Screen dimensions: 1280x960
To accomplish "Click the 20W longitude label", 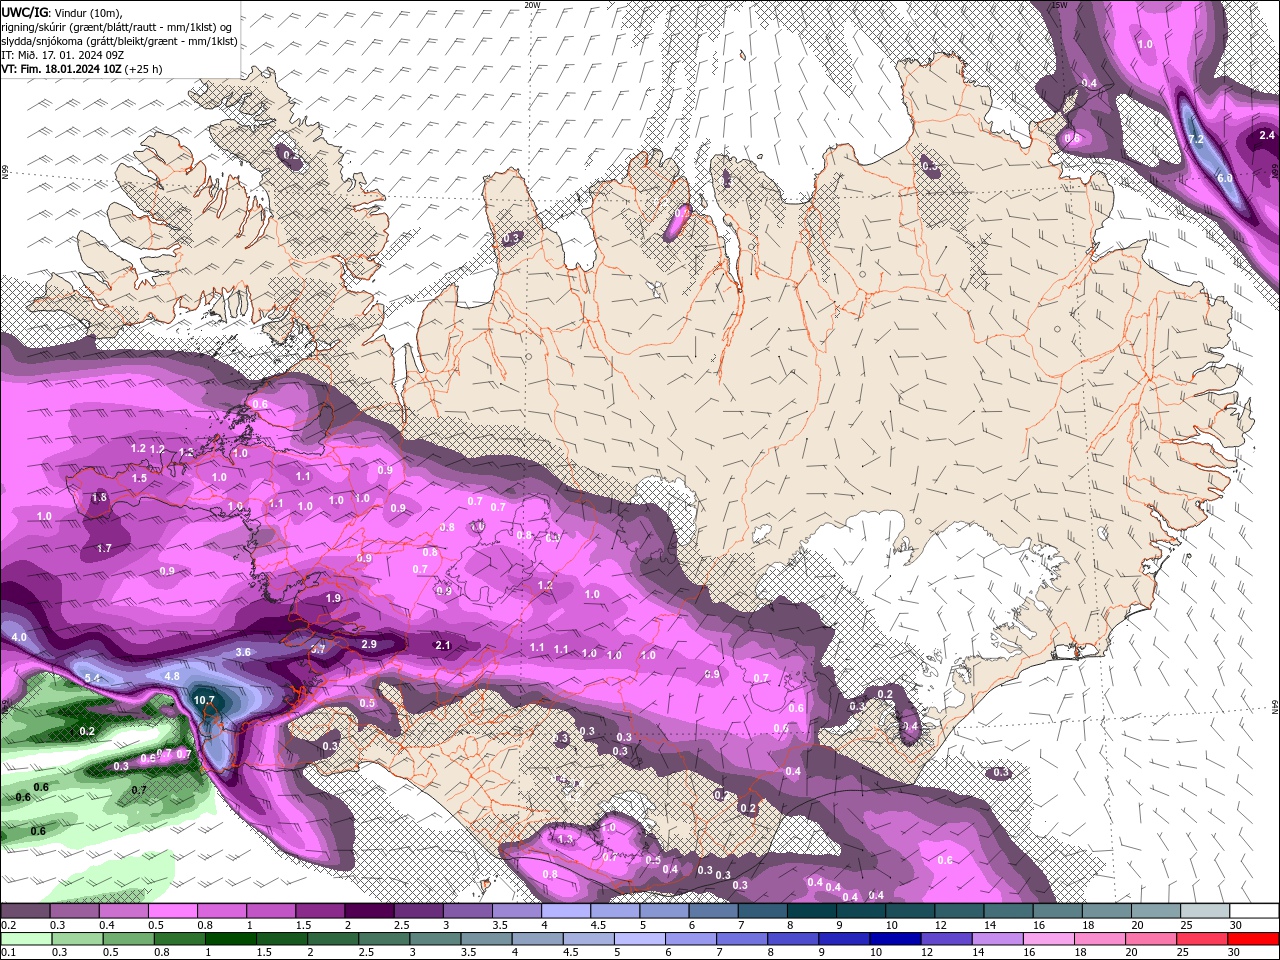I will tap(532, 5).
